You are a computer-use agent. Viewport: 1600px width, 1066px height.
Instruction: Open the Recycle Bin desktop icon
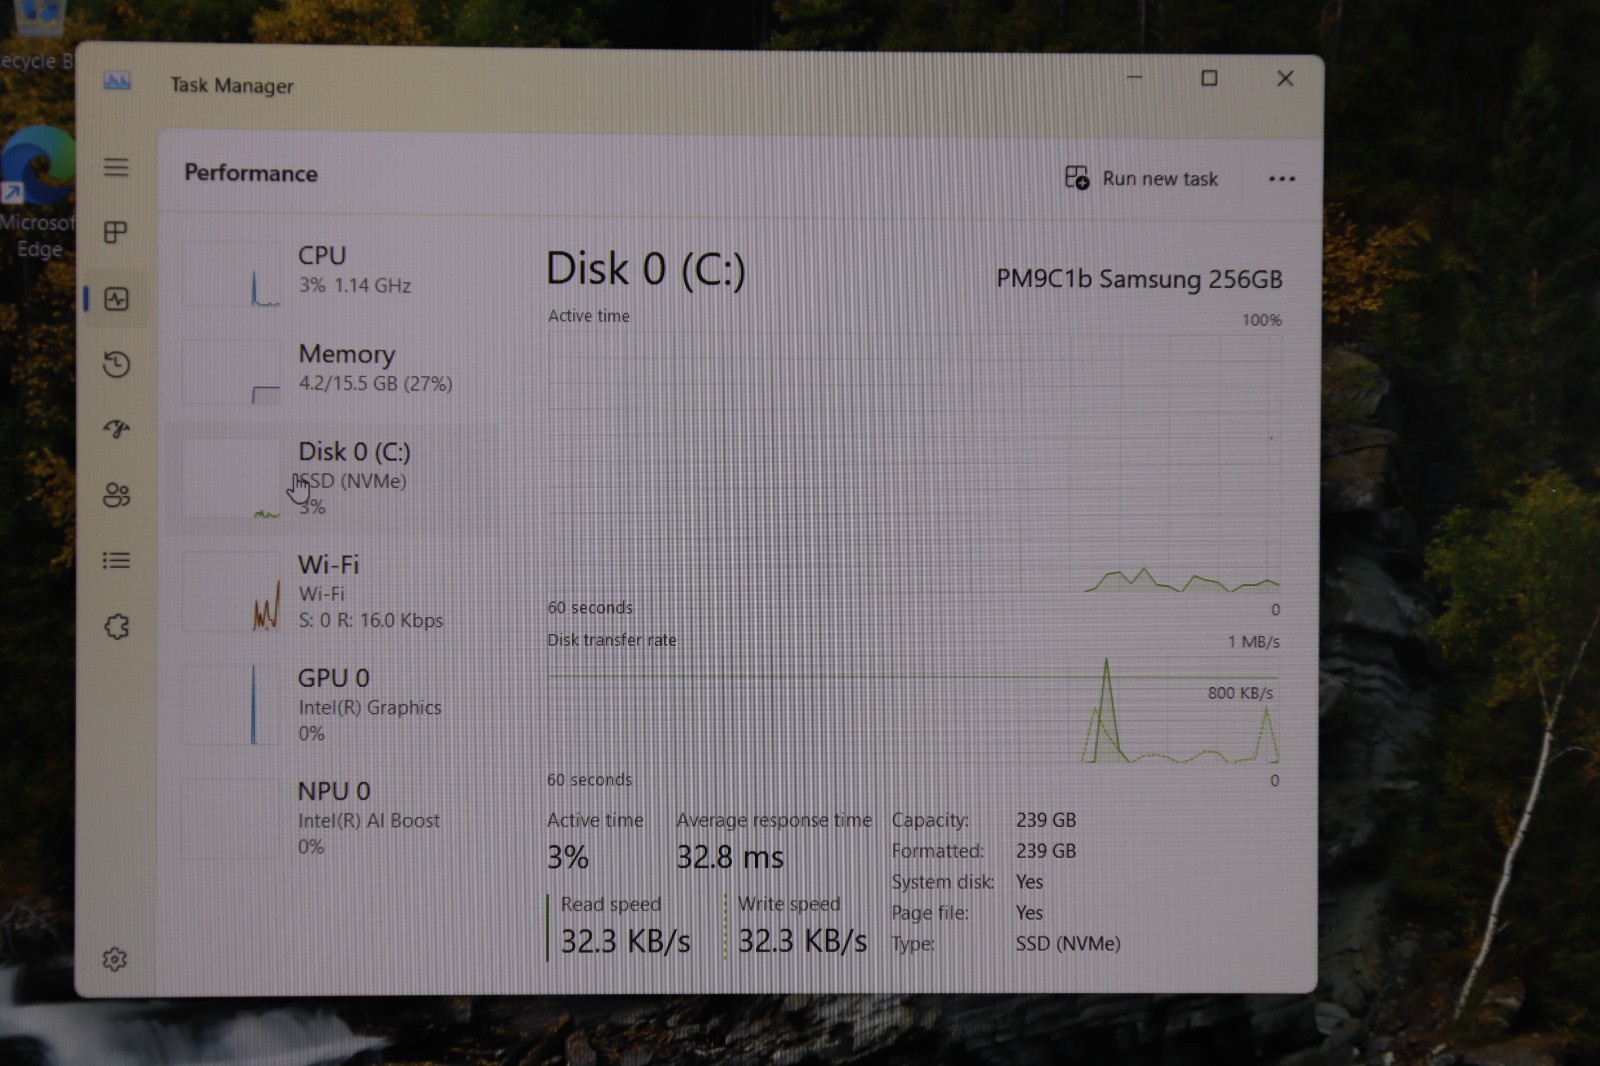click(36, 36)
